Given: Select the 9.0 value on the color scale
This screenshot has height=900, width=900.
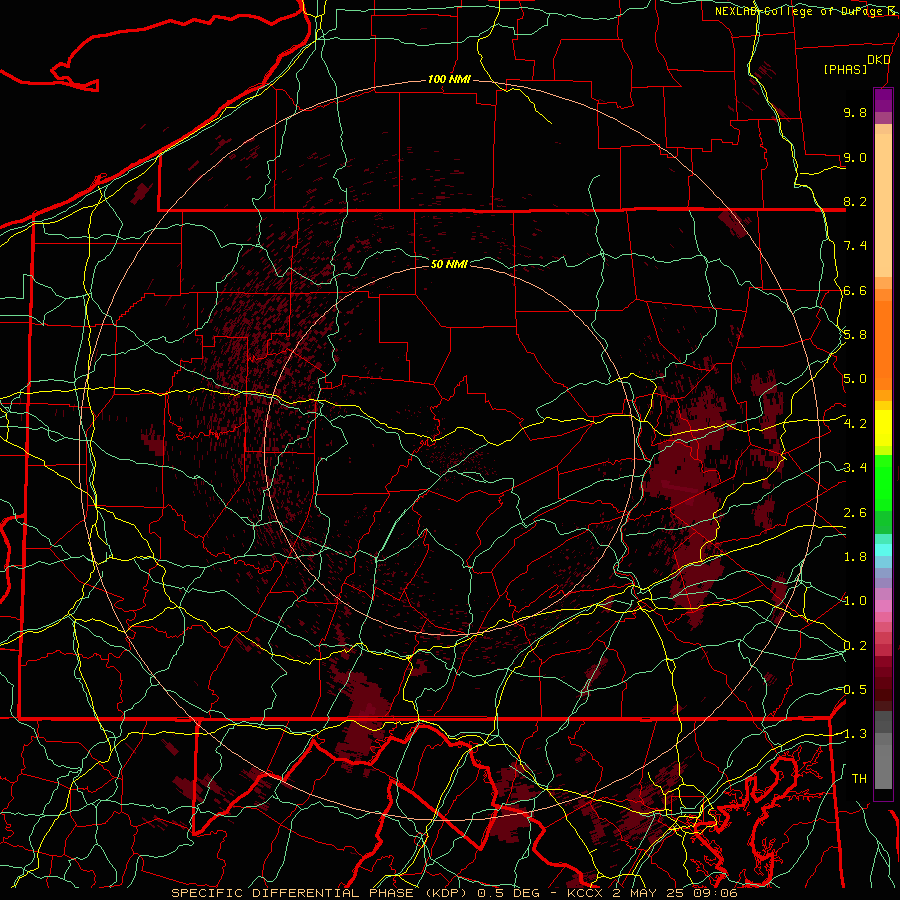Looking at the screenshot, I should tap(855, 157).
